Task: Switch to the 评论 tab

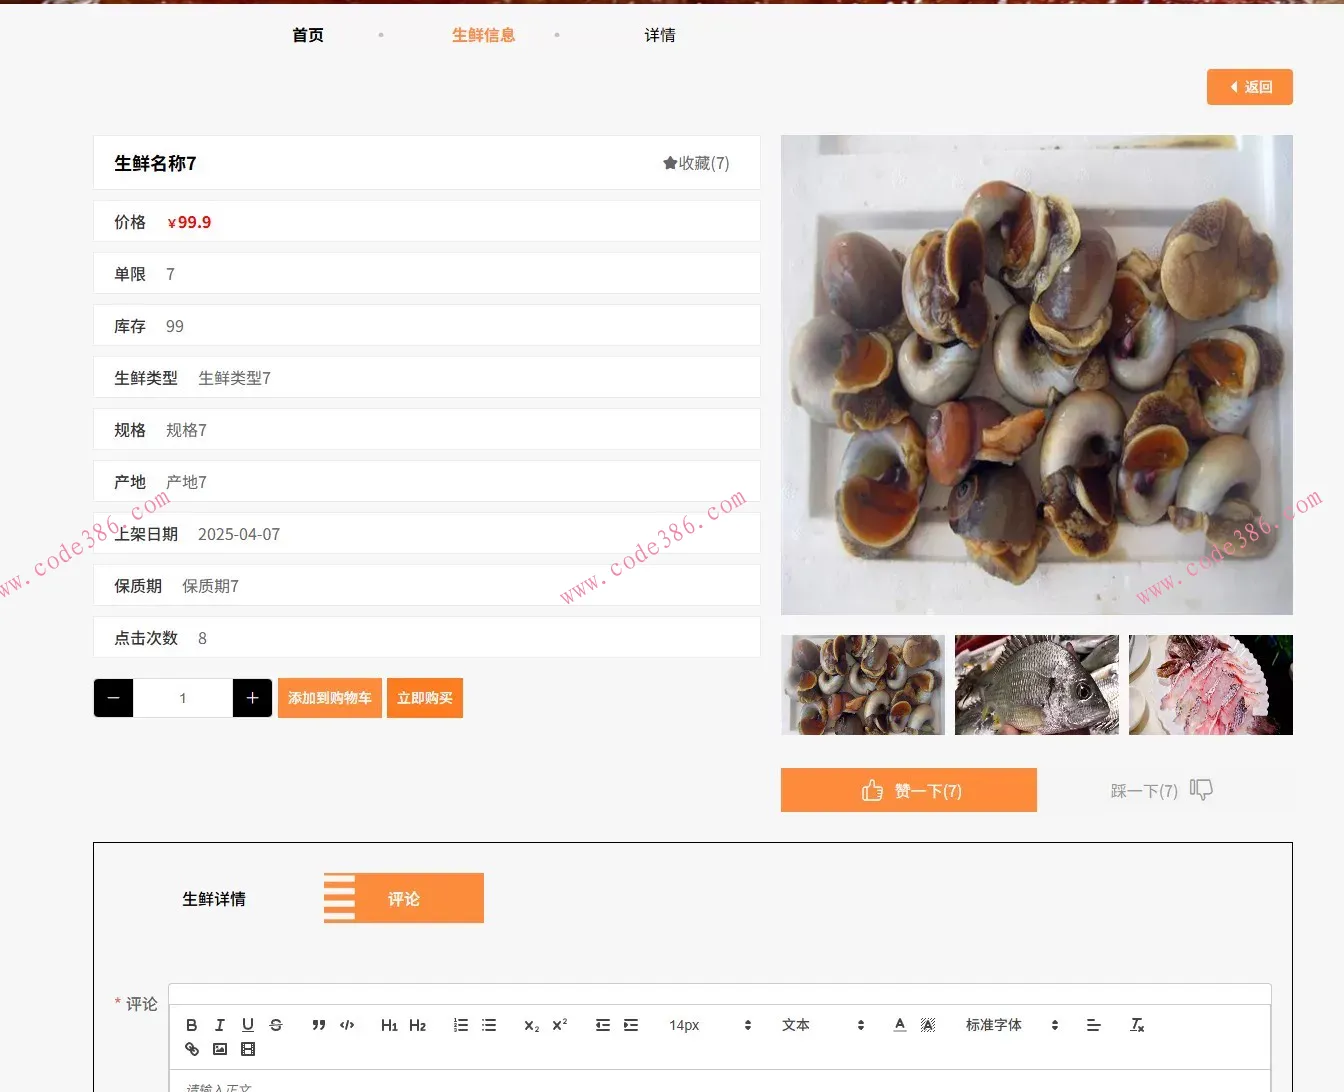Action: (x=403, y=898)
